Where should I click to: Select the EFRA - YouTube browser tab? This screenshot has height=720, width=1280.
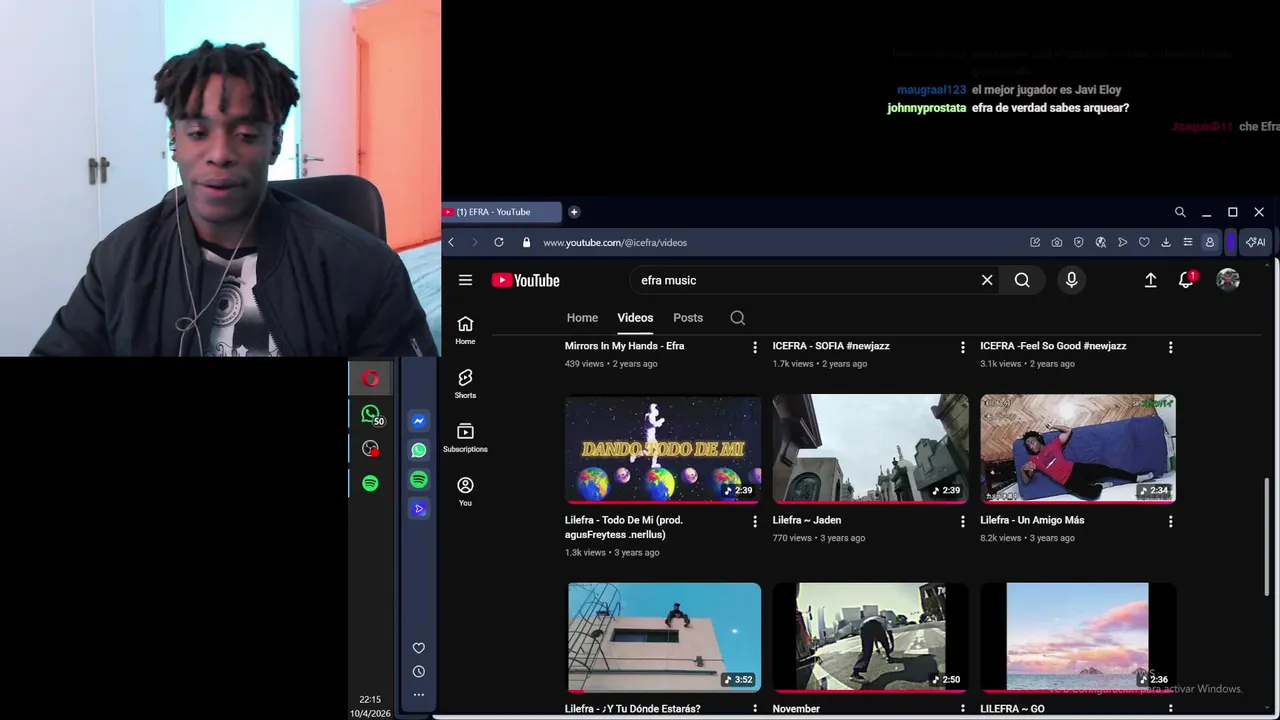click(x=502, y=212)
